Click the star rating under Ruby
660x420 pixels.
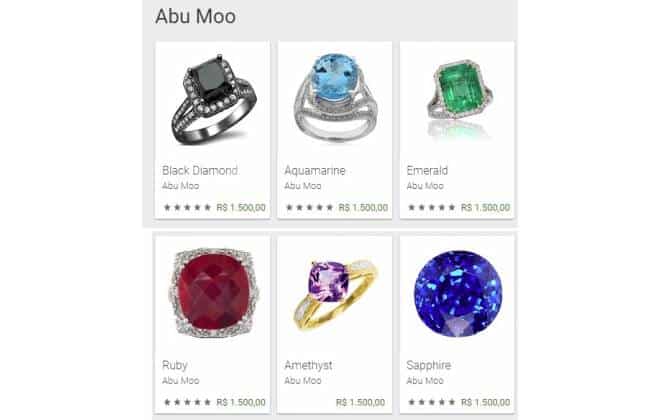187,402
